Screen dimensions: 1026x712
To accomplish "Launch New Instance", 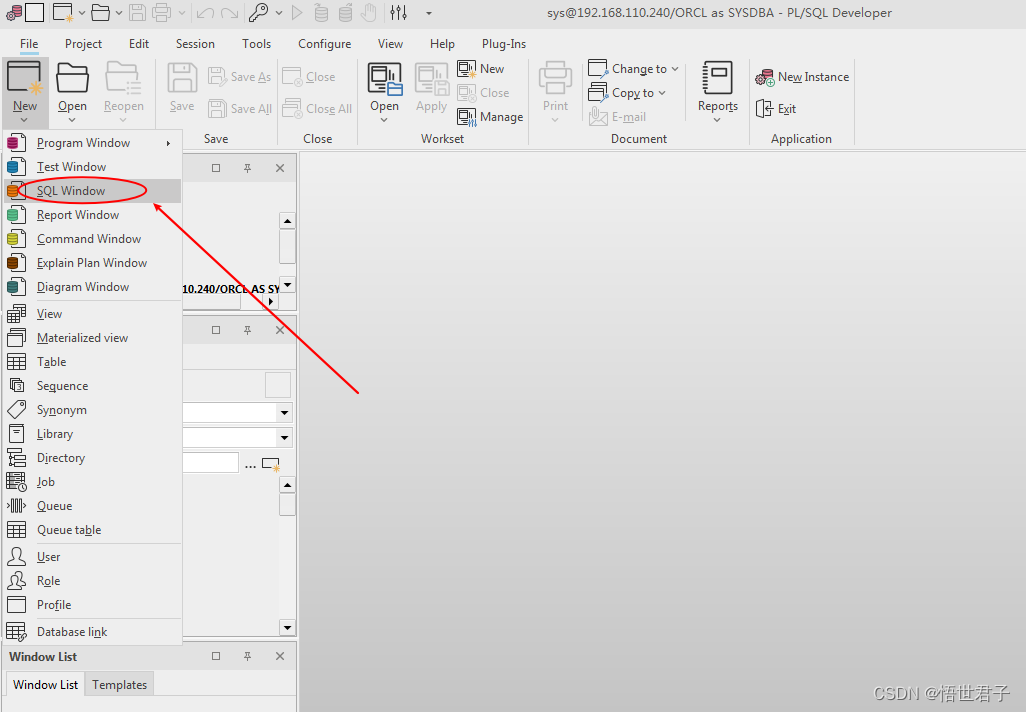I will pos(802,77).
